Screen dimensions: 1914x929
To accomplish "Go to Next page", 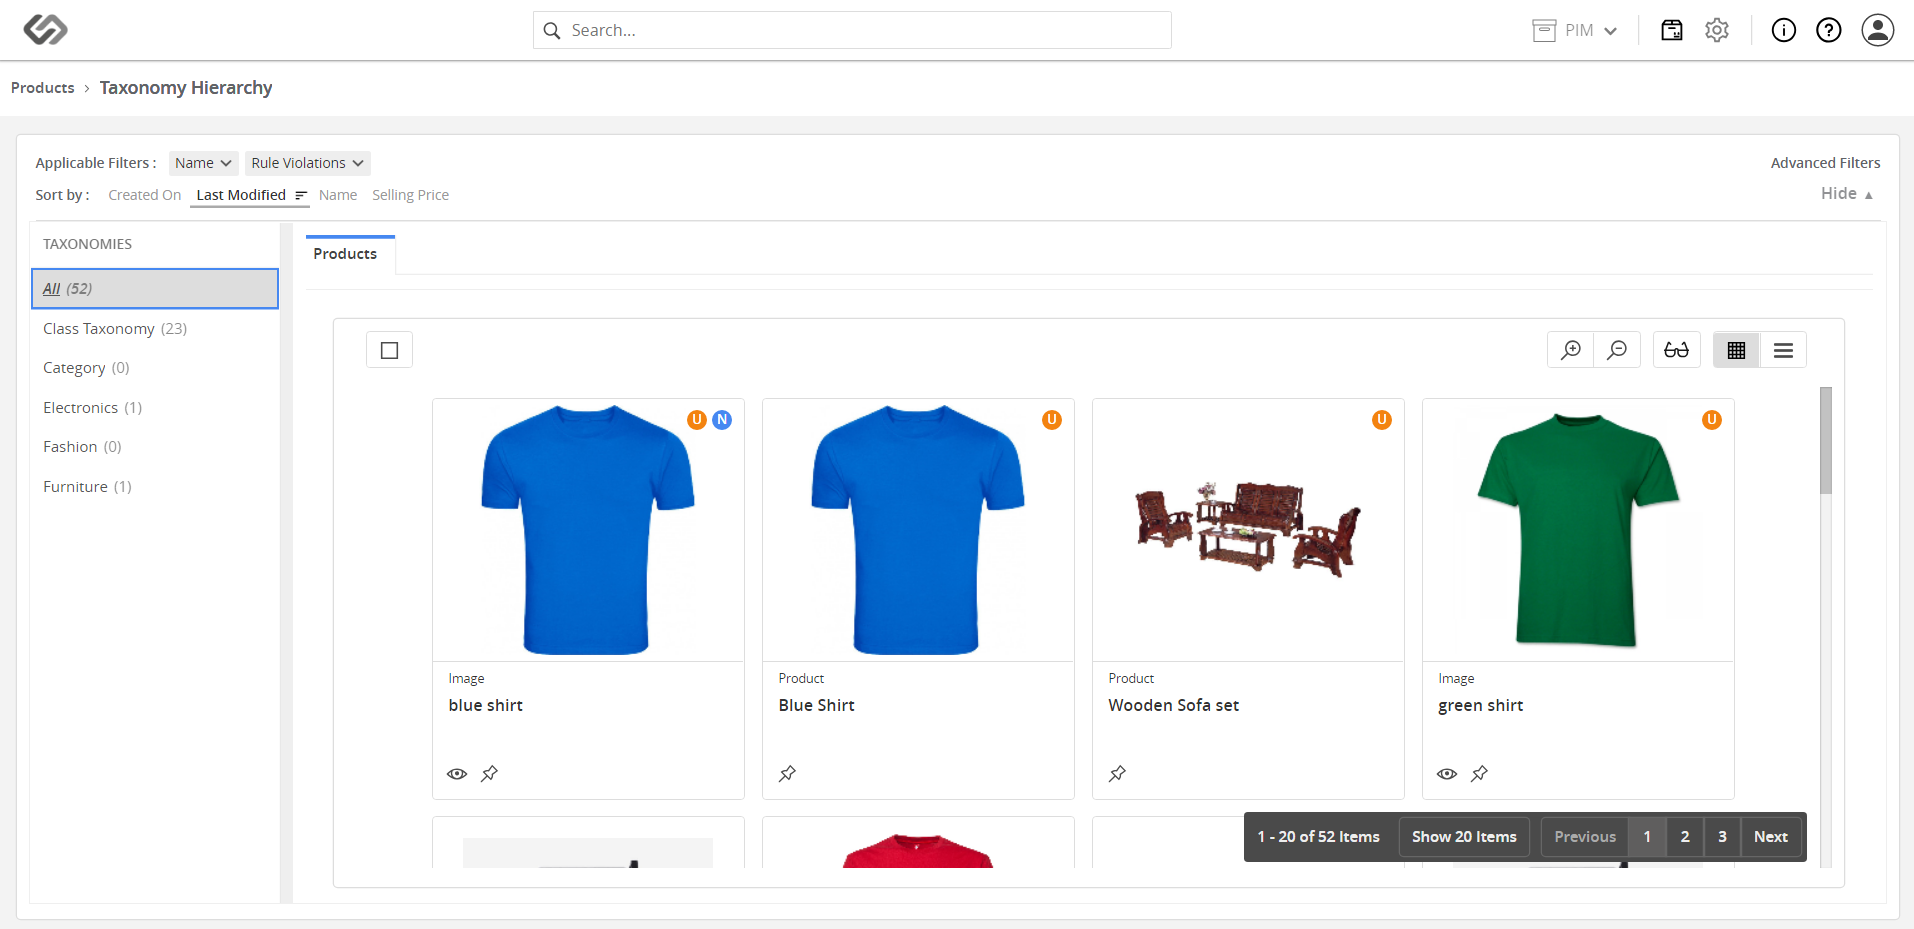I will [x=1771, y=837].
